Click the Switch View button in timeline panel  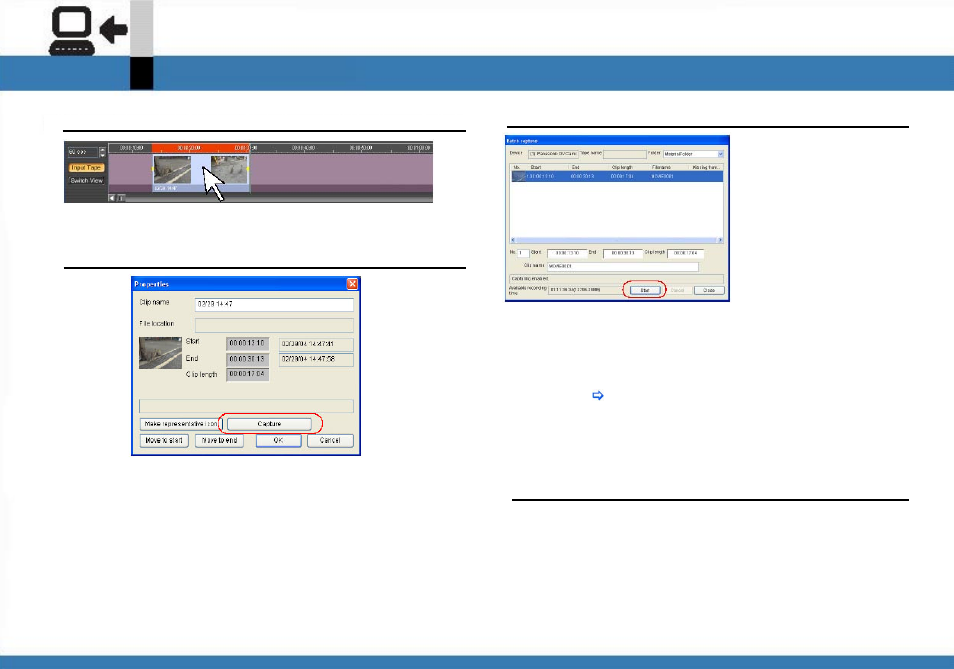pyautogui.click(x=86, y=181)
